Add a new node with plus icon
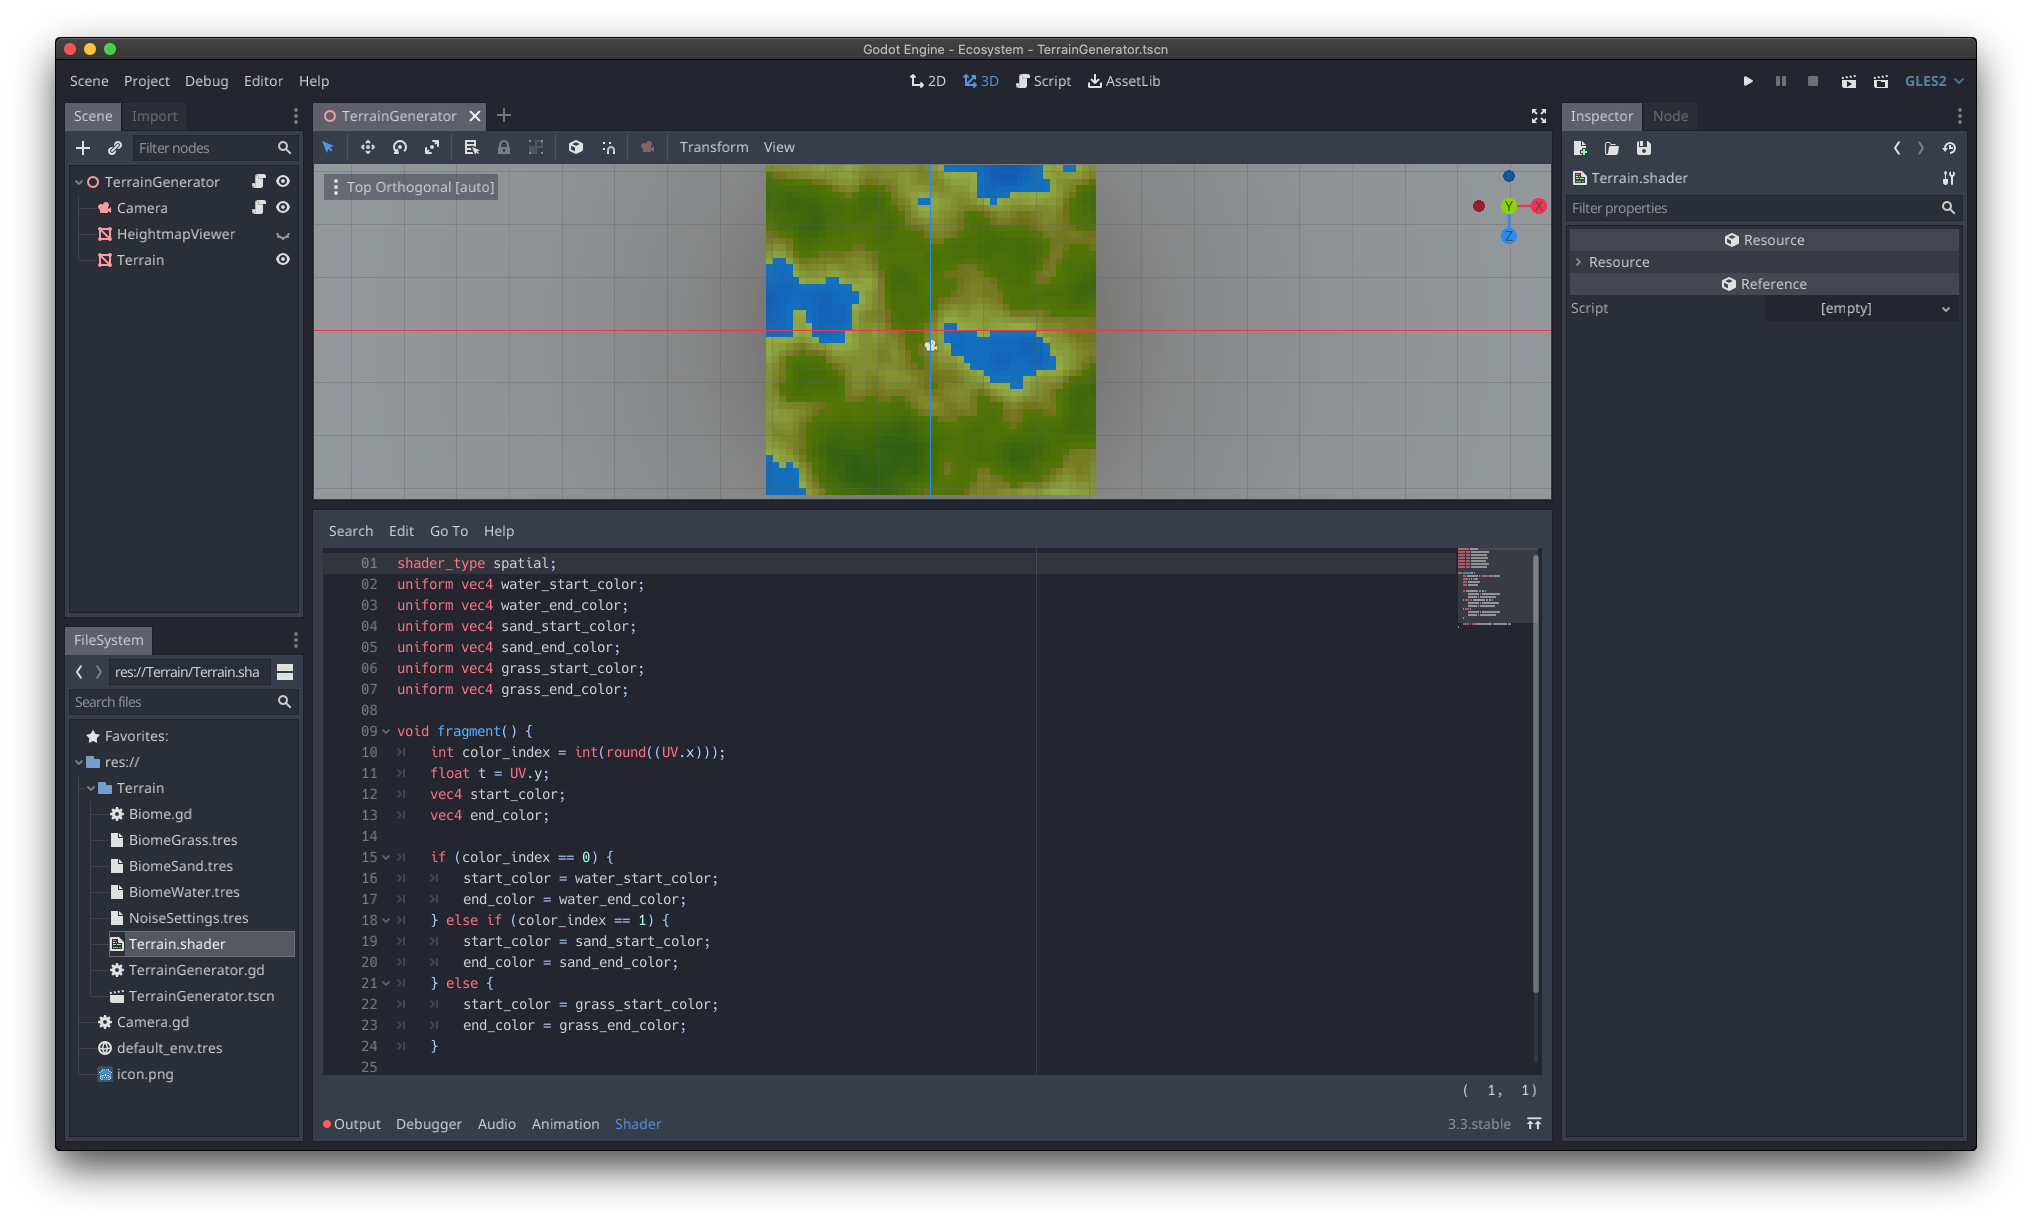This screenshot has width=2032, height=1224. [x=83, y=148]
